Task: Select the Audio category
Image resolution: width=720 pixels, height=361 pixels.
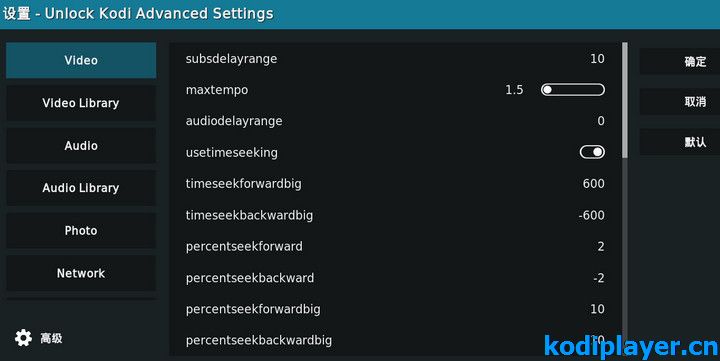Action: [x=81, y=146]
